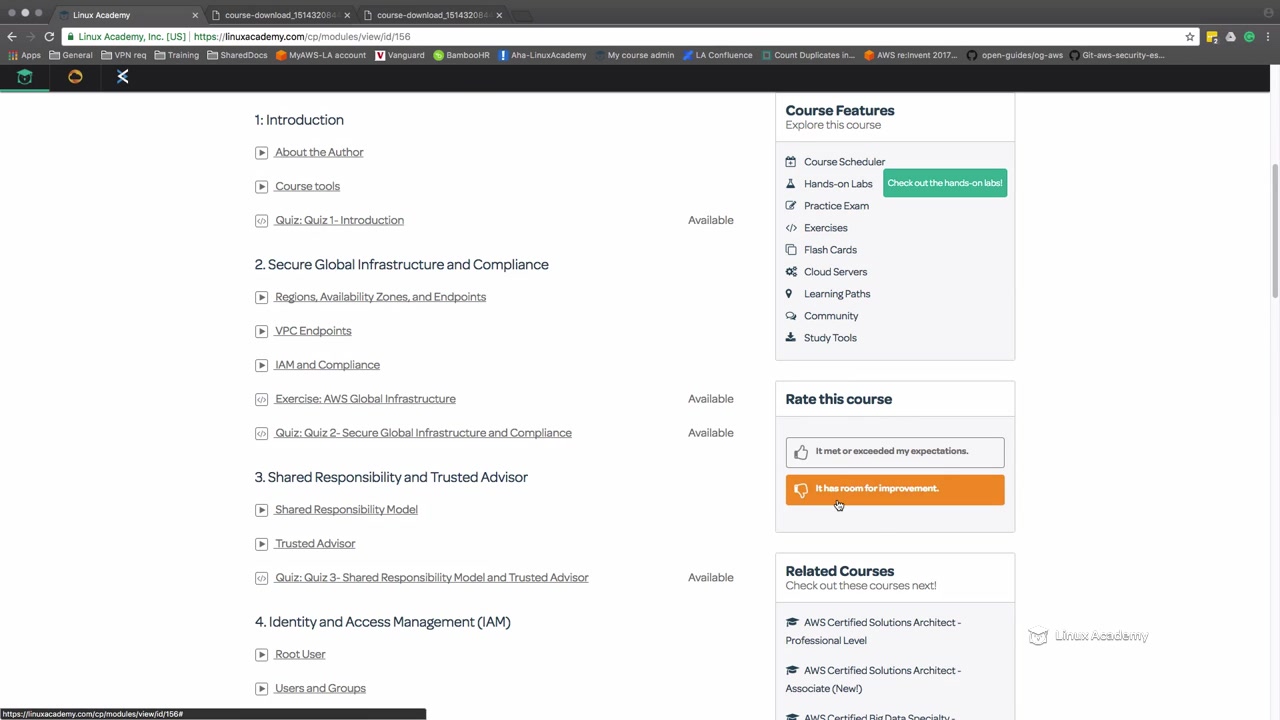Screen dimensions: 1280x720
Task: Click the chat bubbles icon for Community
Action: point(791,316)
